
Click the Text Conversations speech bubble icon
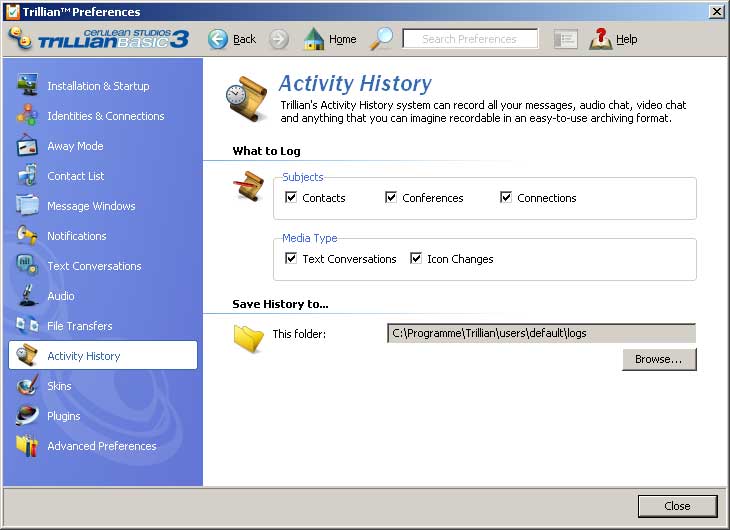coord(27,265)
